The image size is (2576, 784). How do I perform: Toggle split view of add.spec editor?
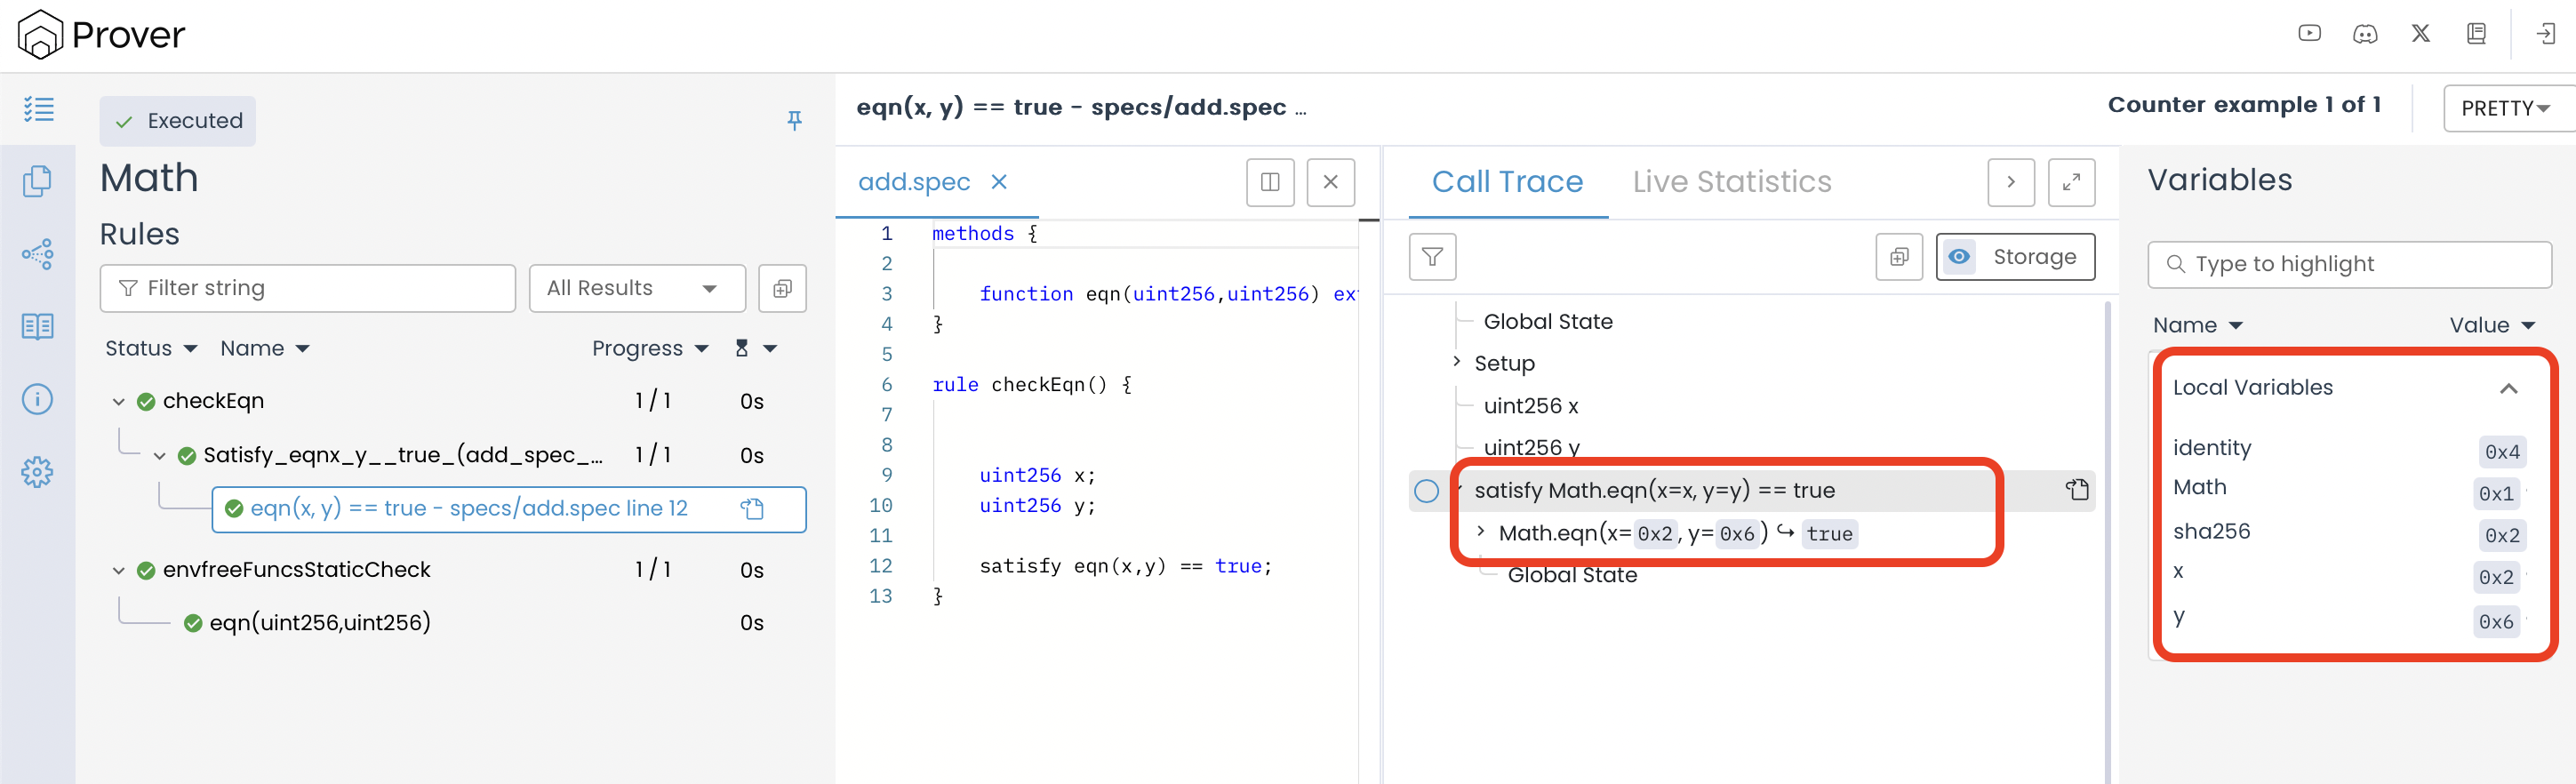tap(1270, 182)
